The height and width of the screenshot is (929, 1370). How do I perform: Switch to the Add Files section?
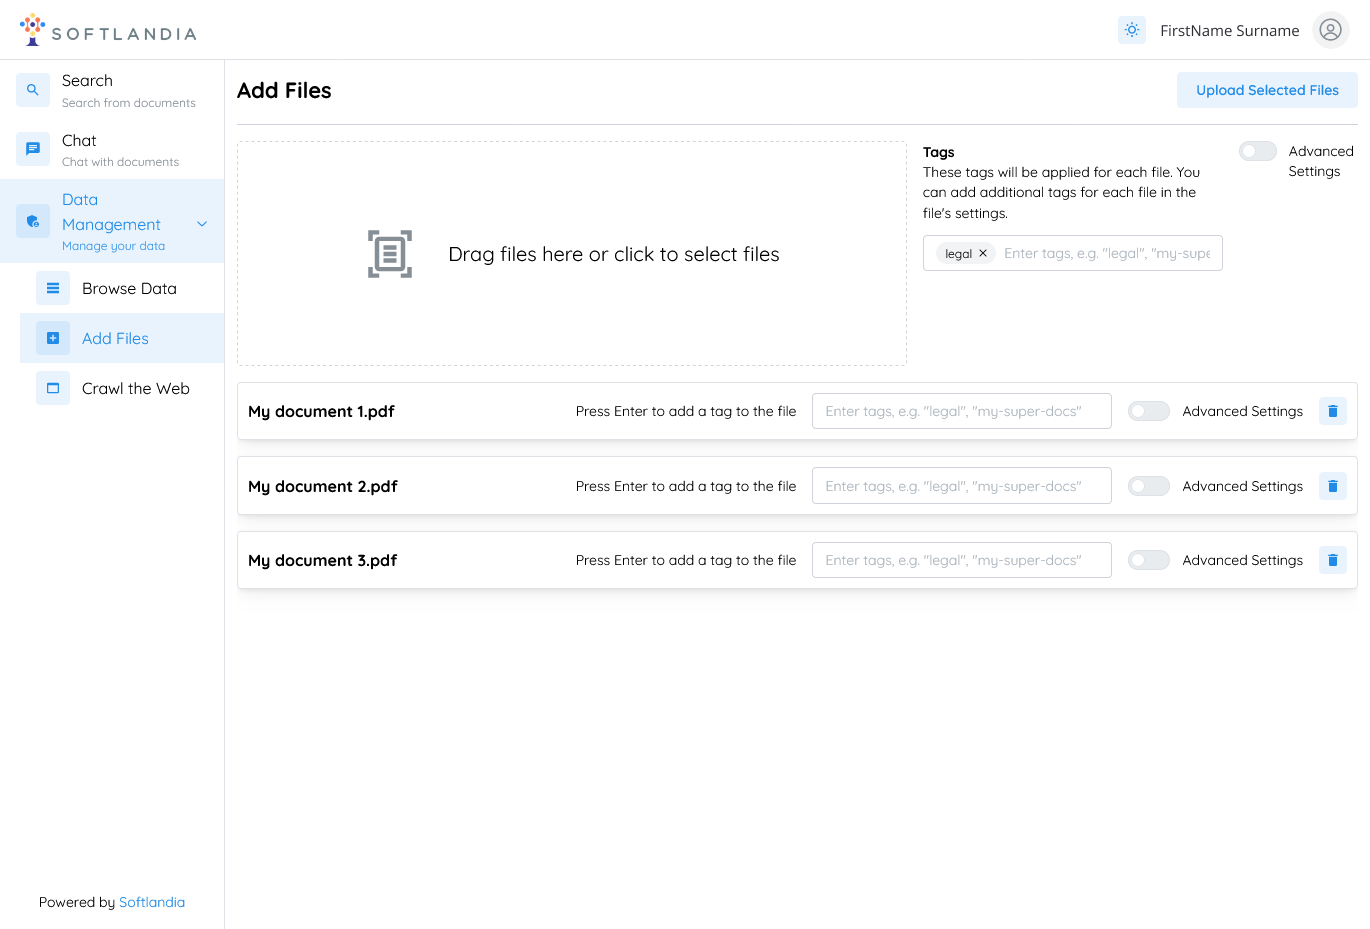(113, 338)
